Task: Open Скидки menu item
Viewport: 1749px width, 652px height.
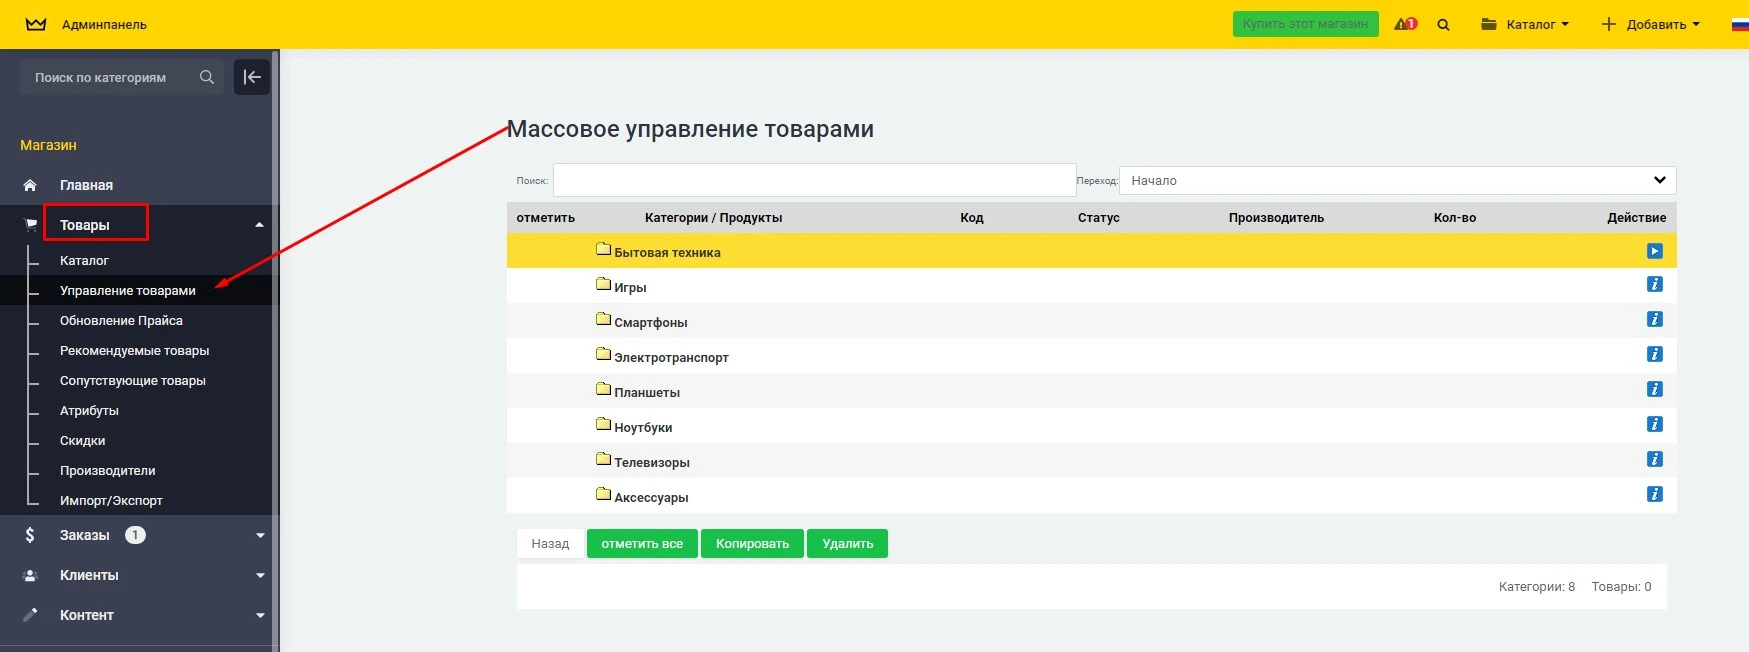Action: click(82, 440)
